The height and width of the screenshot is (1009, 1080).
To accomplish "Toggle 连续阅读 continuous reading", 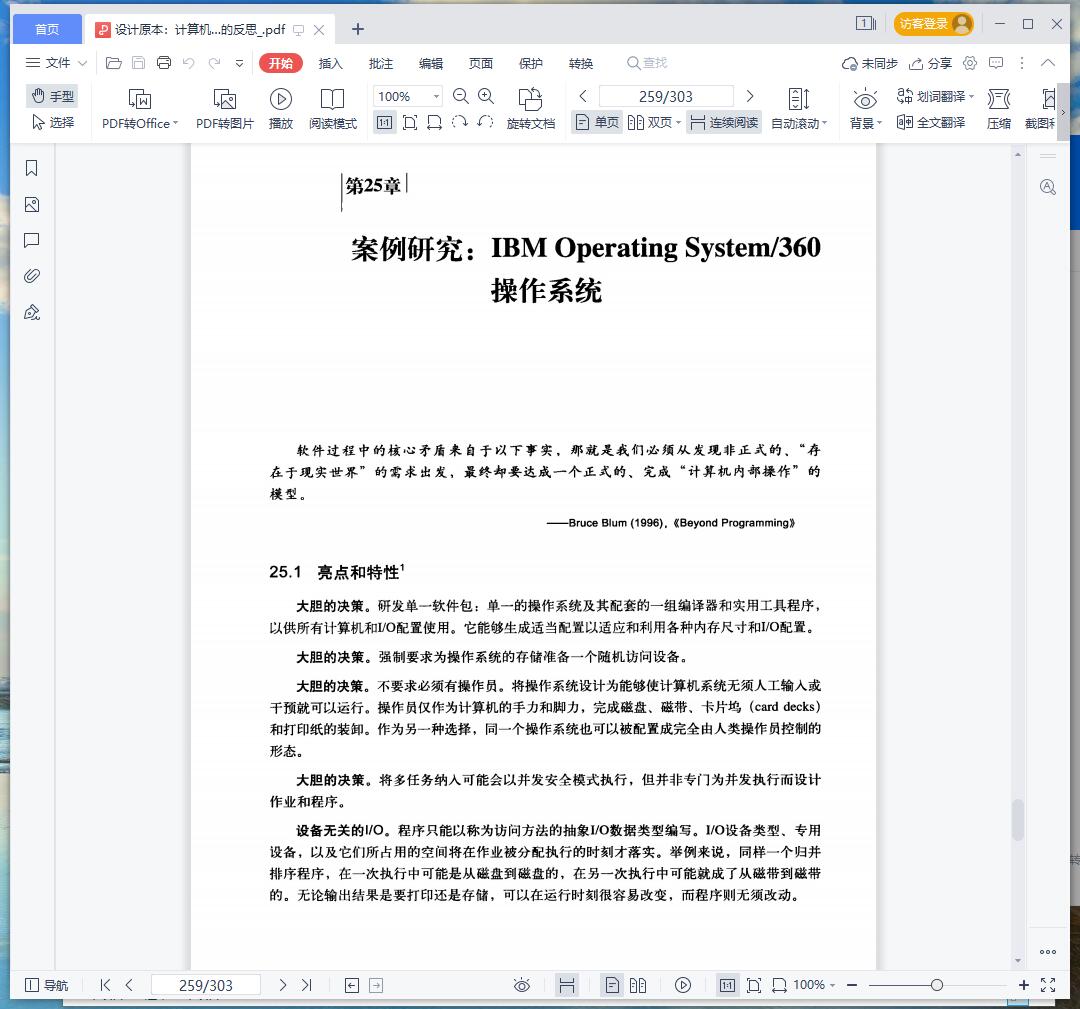I will coord(724,123).
